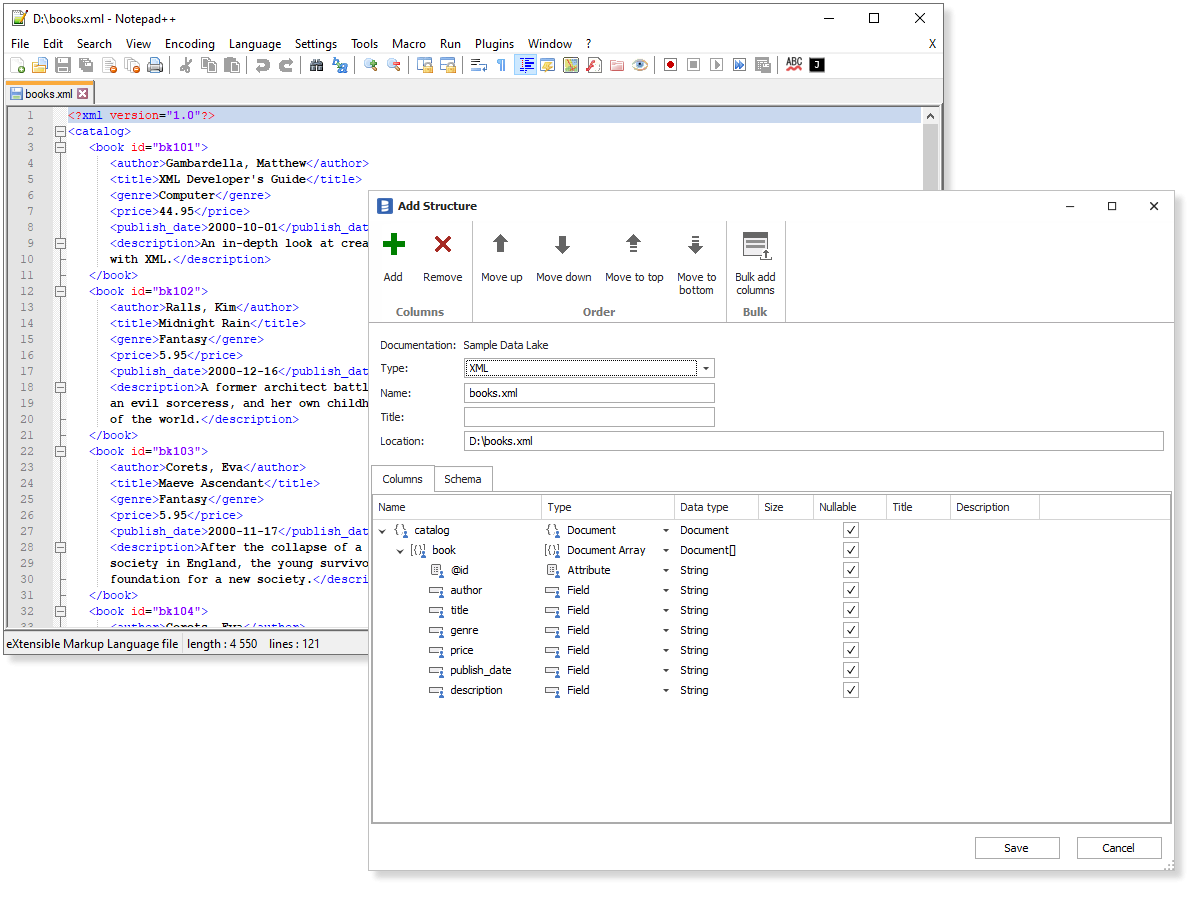
Task: Click the Print icon in Notepad++ toolbar
Action: pyautogui.click(x=155, y=65)
